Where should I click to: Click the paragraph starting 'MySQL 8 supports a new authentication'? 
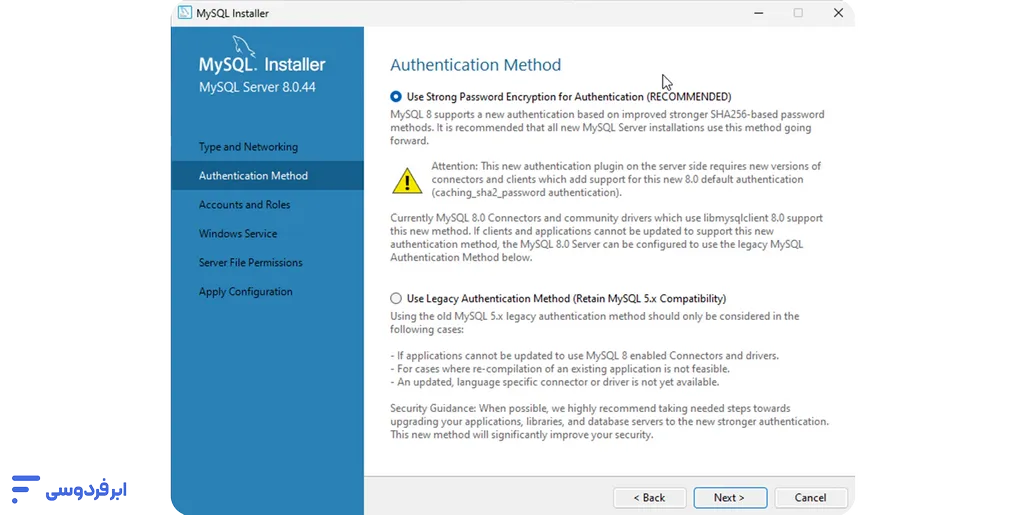(607, 127)
